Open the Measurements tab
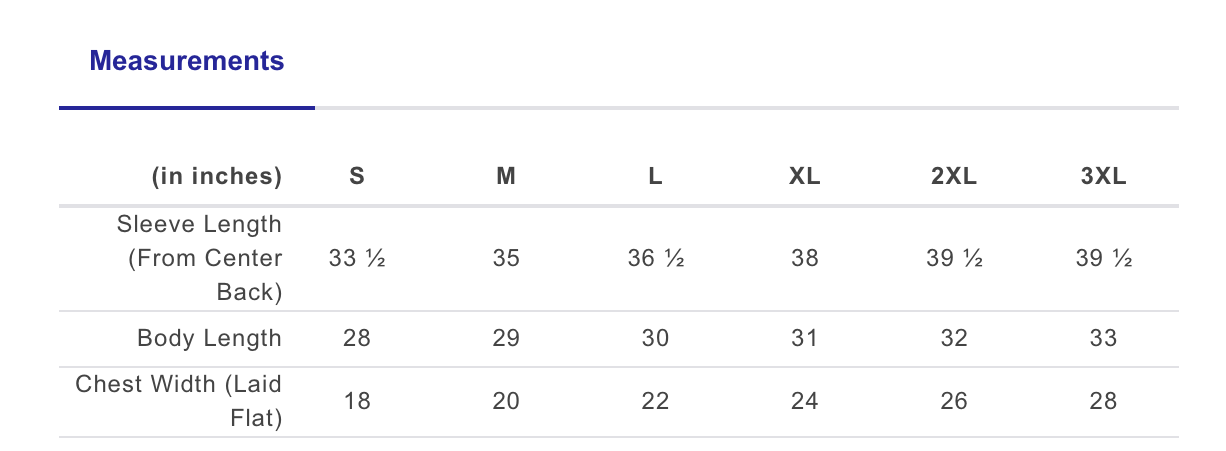 point(187,61)
